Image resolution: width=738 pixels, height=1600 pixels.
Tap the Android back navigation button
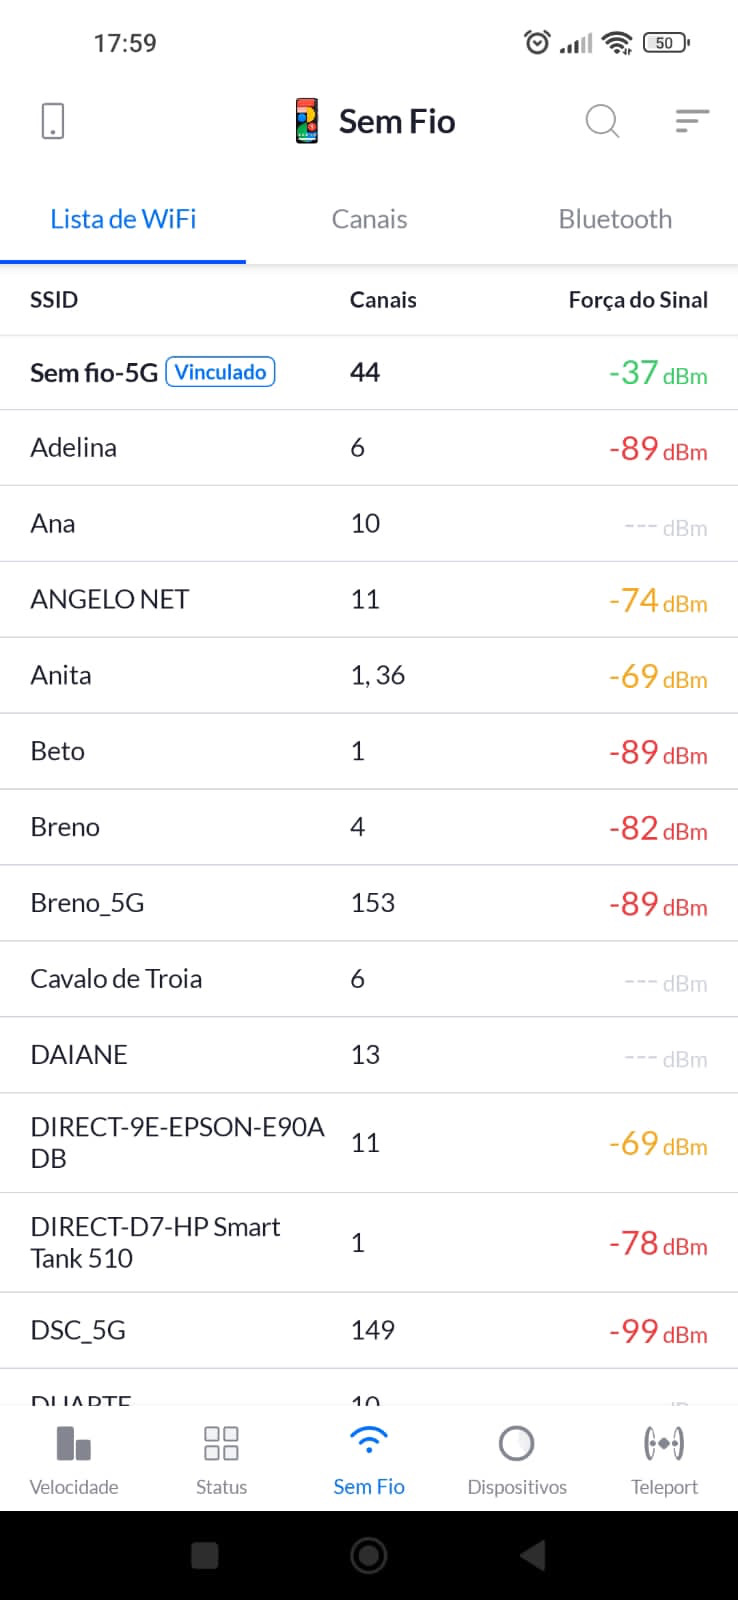[x=533, y=1555]
